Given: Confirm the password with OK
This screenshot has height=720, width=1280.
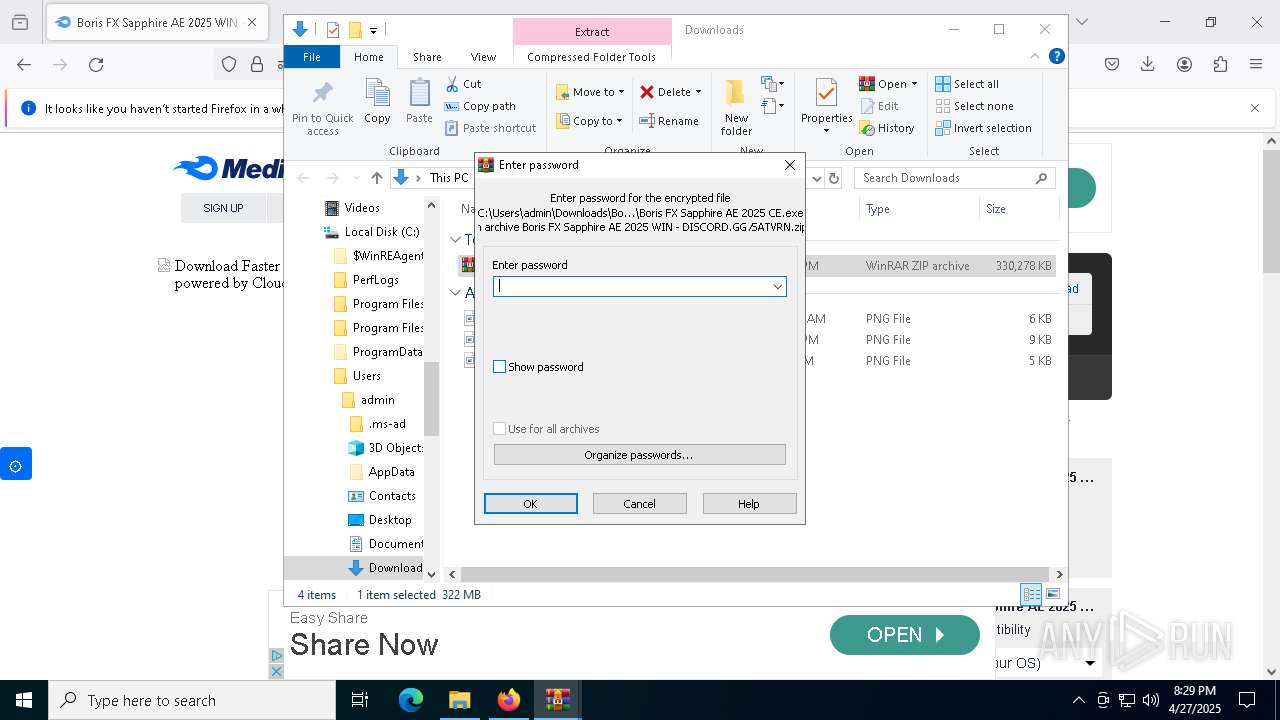Looking at the screenshot, I should point(531,504).
